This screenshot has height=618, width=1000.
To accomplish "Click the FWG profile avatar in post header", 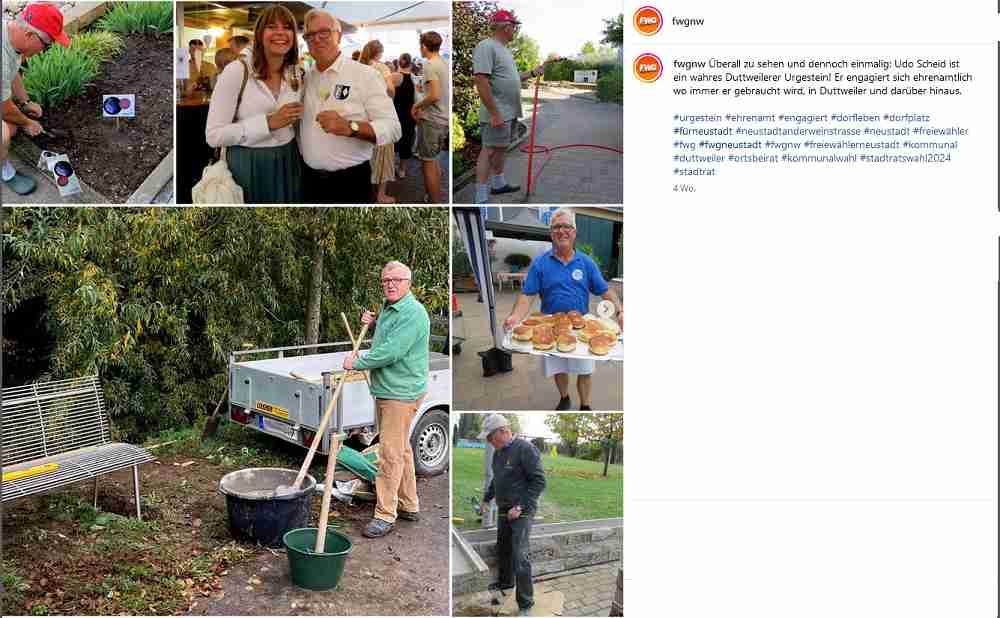I will tap(647, 21).
